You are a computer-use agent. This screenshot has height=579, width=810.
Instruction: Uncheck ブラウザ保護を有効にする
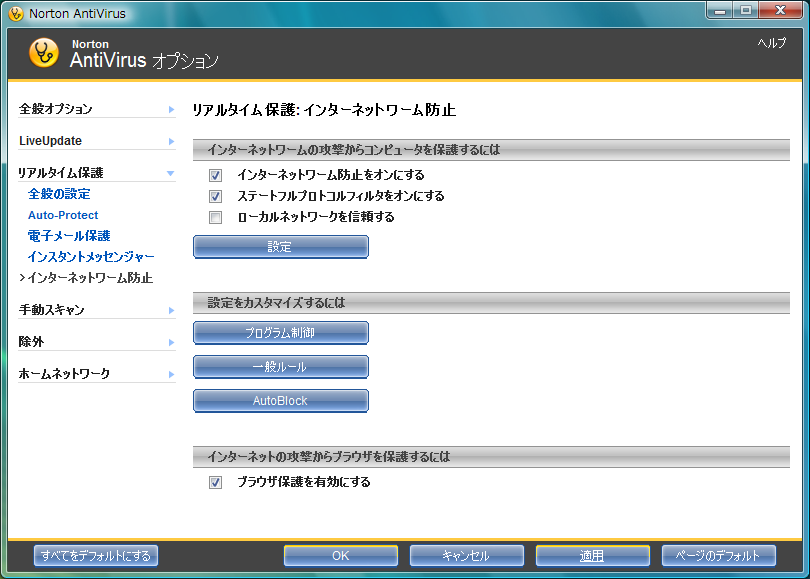[x=215, y=482]
